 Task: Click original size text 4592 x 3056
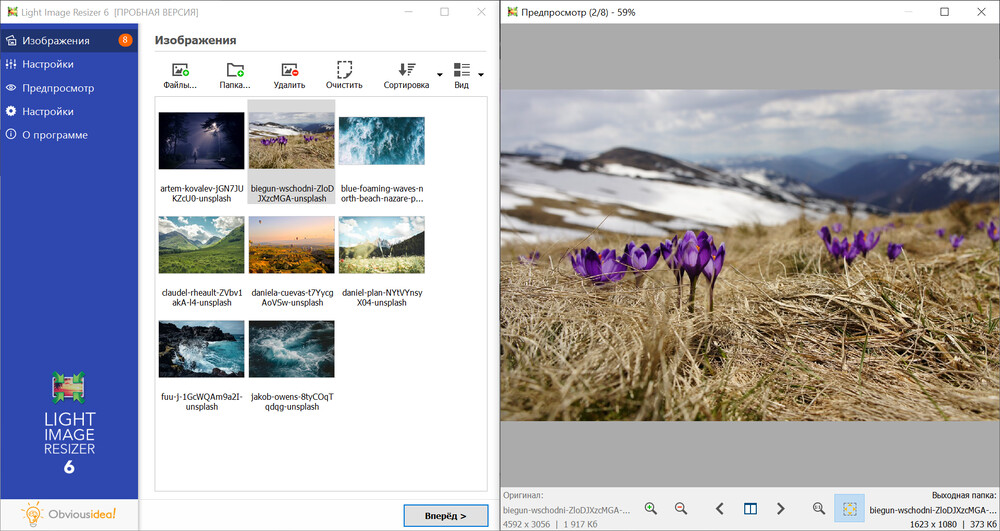pos(529,523)
